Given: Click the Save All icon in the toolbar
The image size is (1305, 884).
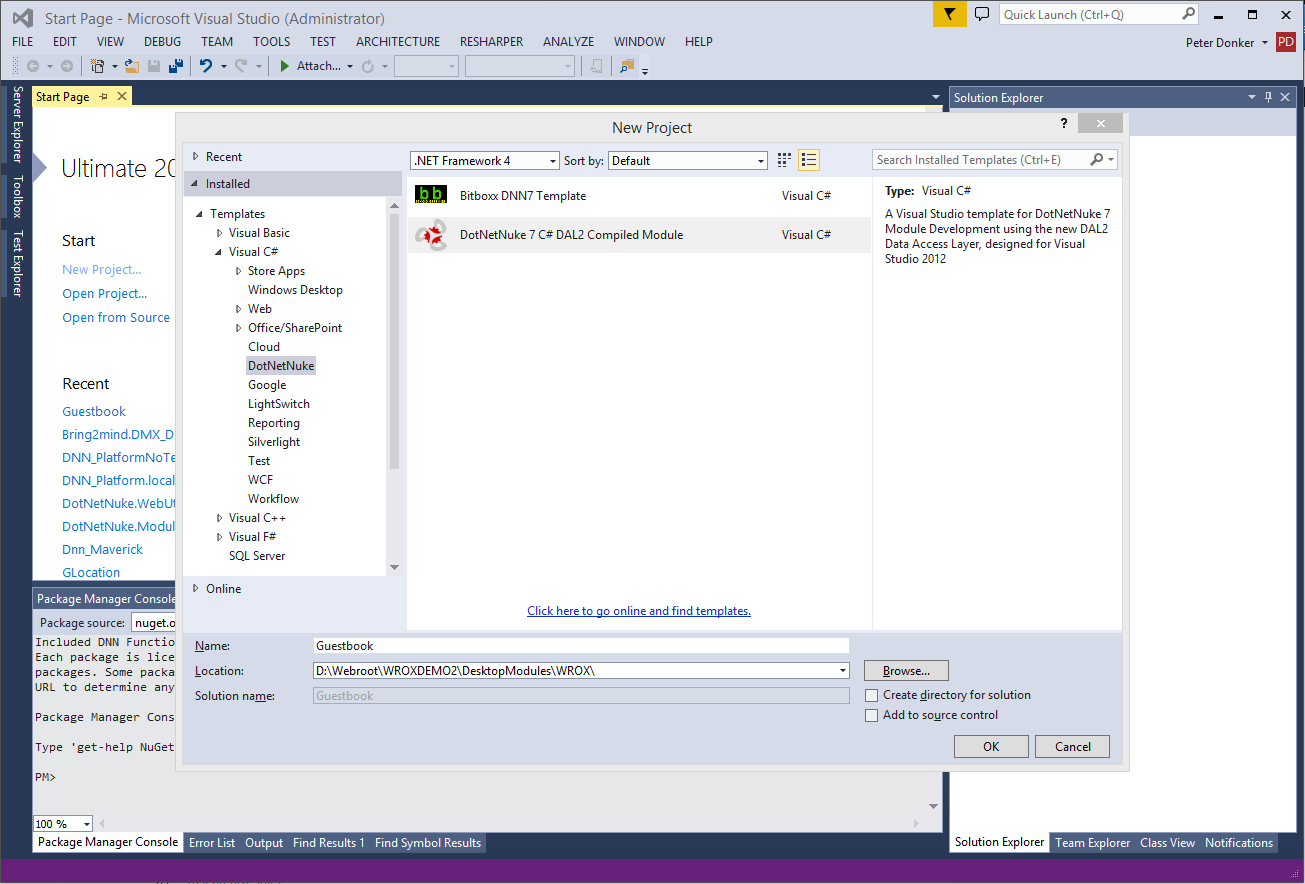Looking at the screenshot, I should point(176,66).
